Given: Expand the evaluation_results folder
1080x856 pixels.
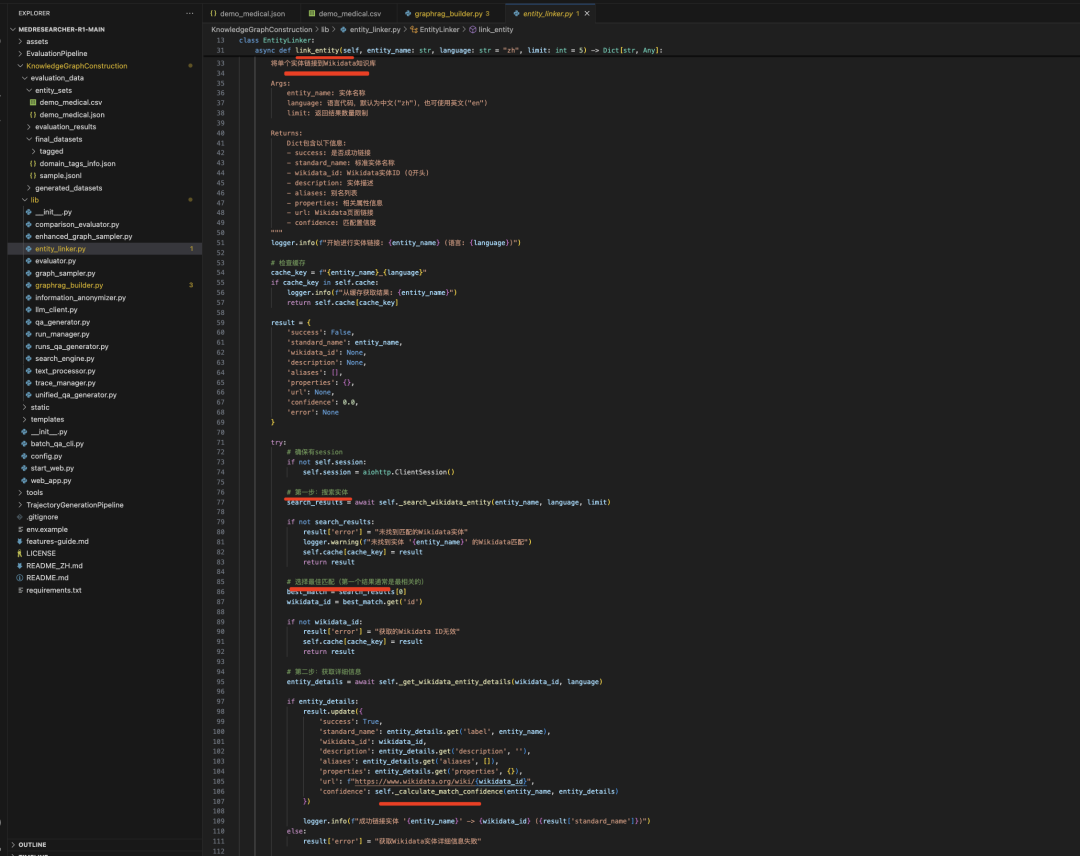Looking at the screenshot, I should [65, 127].
